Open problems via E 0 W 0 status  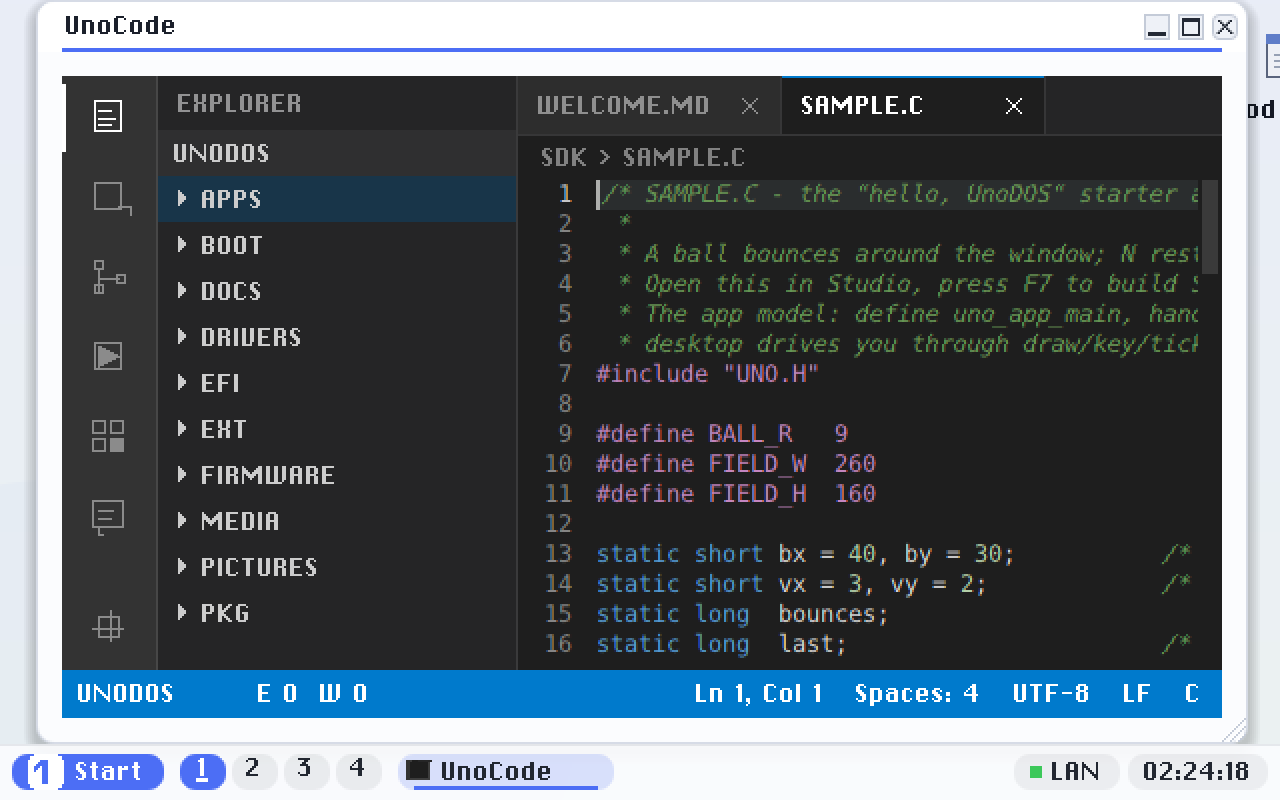point(312,694)
